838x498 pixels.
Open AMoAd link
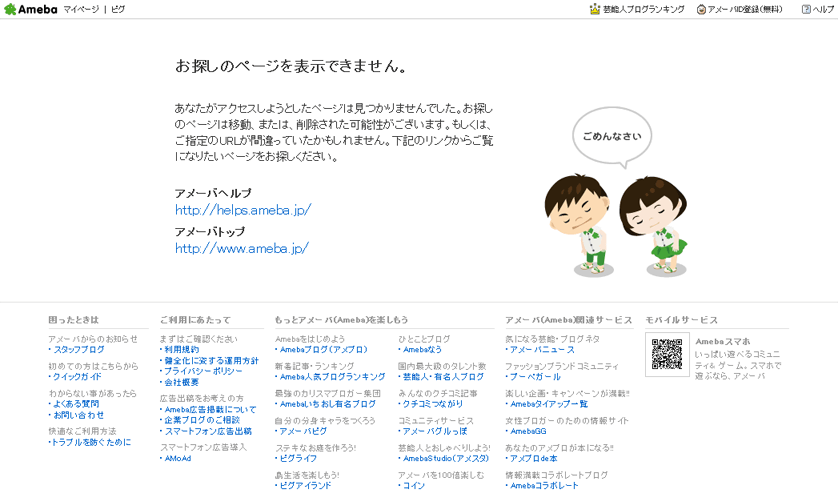pyautogui.click(x=178, y=458)
